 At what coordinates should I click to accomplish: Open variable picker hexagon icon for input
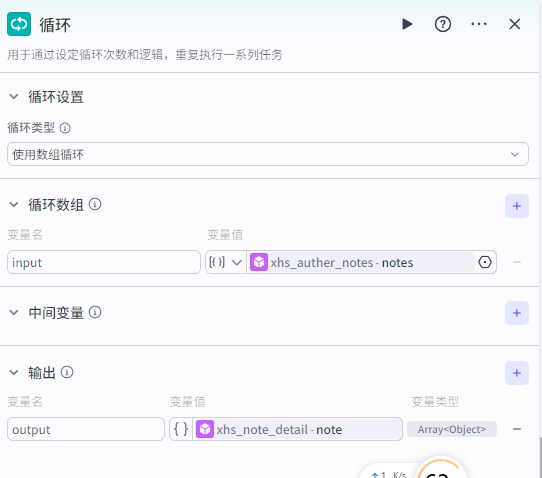[485, 262]
